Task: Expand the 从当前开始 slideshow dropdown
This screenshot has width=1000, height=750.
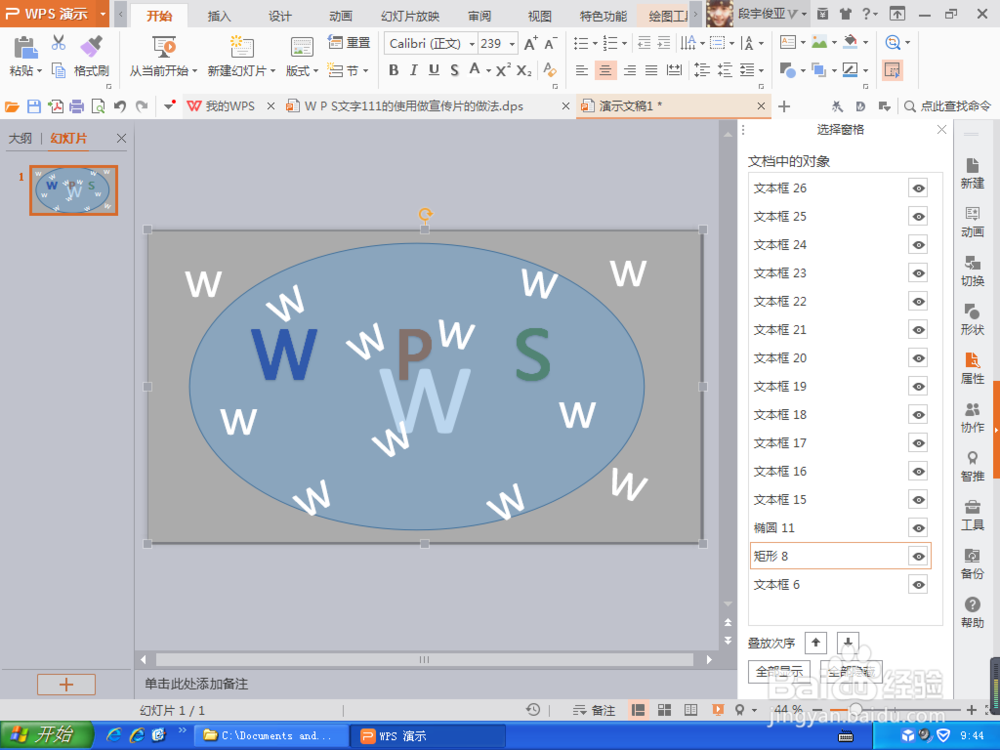Action: coord(195,71)
